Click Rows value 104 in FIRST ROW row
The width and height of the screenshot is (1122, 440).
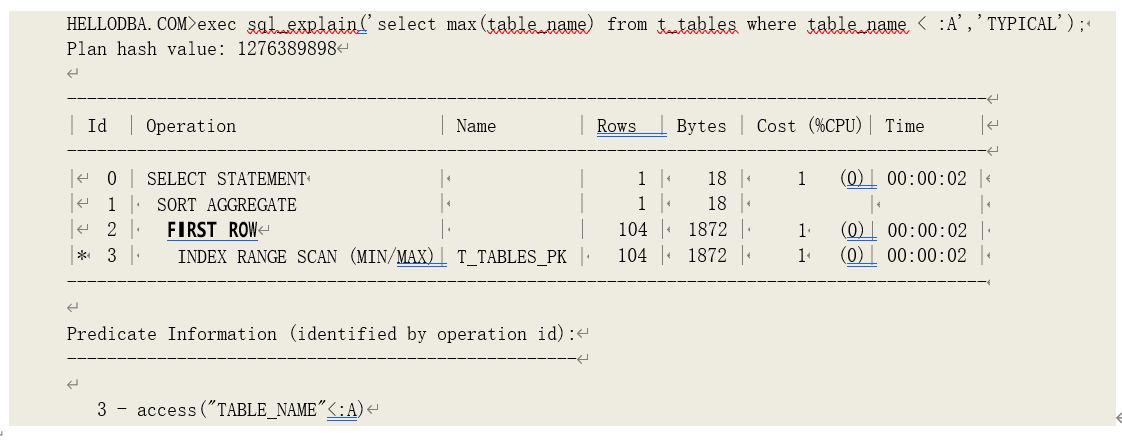(633, 230)
